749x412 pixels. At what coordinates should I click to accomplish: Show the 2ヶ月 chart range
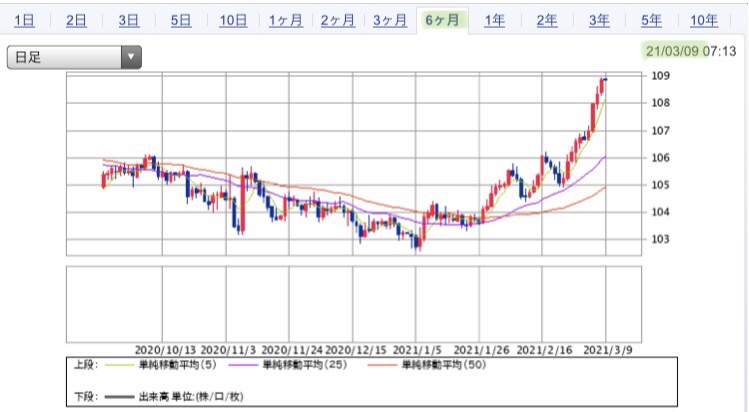338,21
